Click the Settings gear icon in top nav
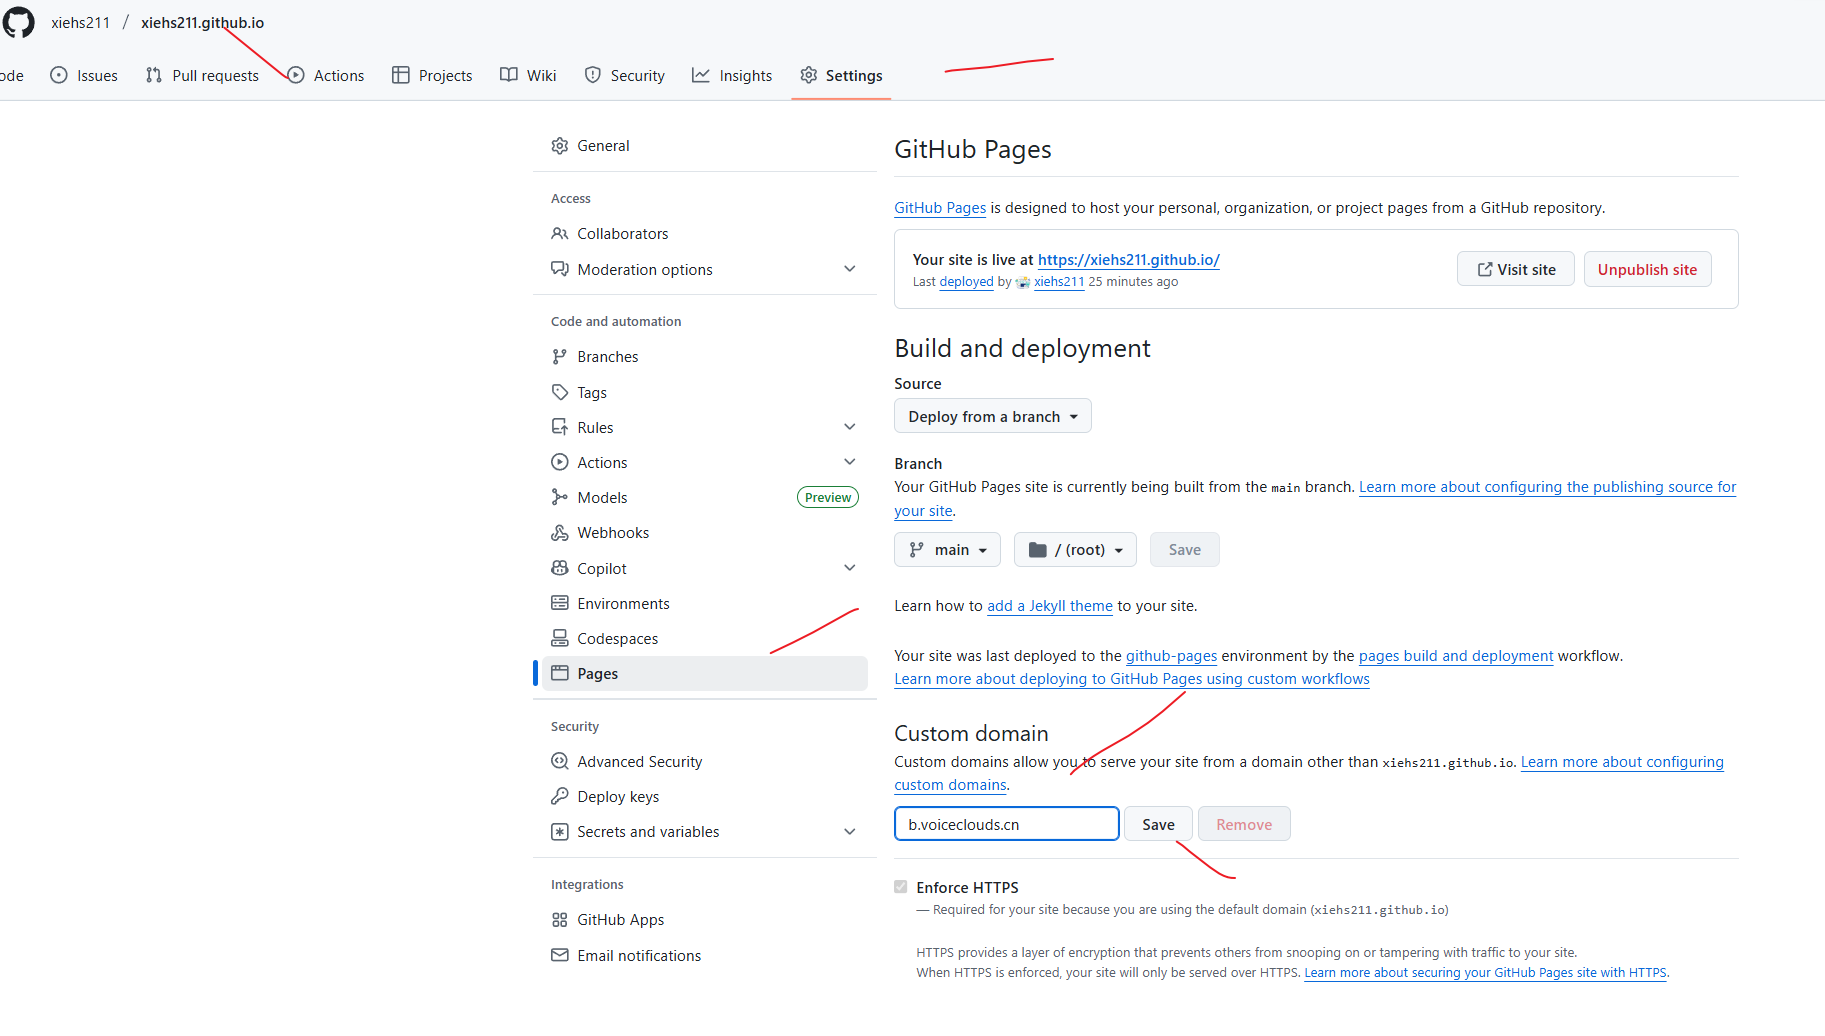1825x1036 pixels. point(809,75)
